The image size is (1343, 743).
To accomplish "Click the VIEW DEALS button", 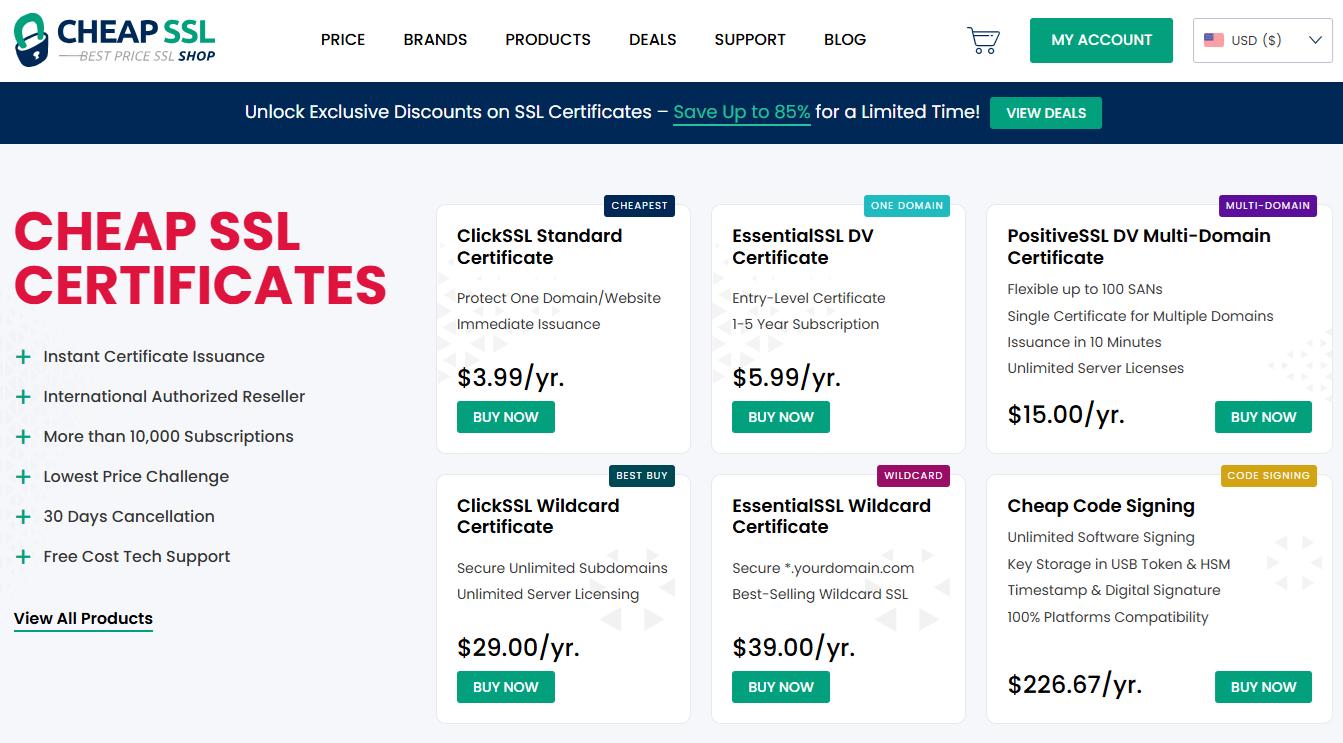I will (1046, 113).
